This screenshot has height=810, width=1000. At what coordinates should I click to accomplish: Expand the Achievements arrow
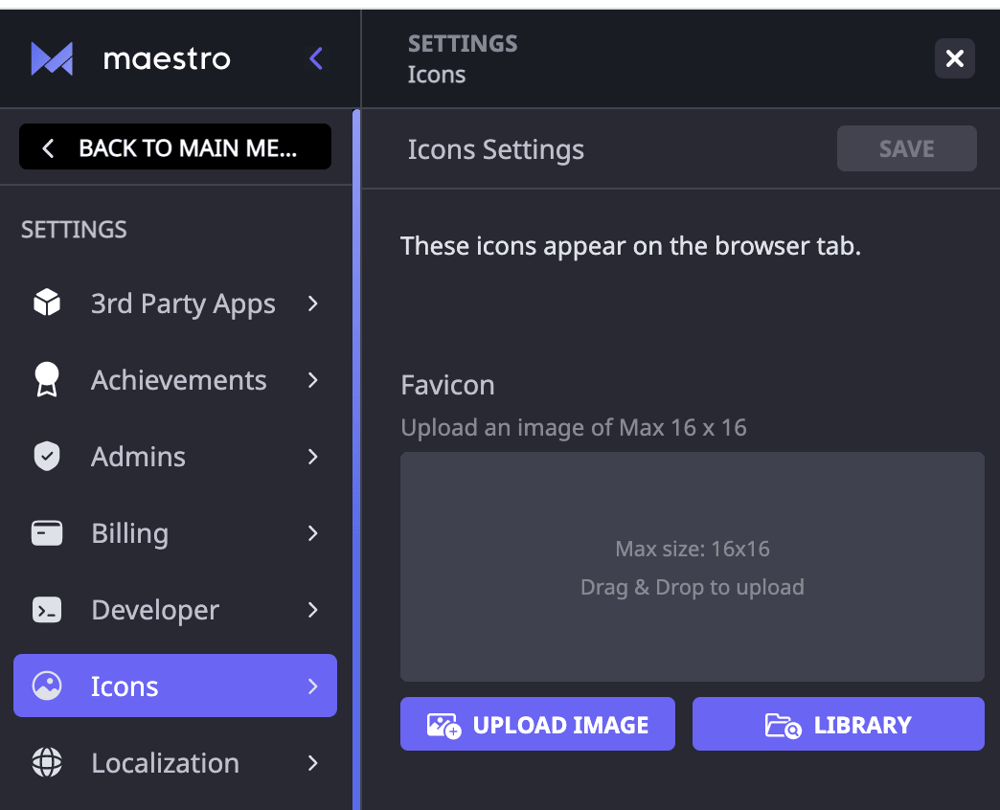pos(313,380)
